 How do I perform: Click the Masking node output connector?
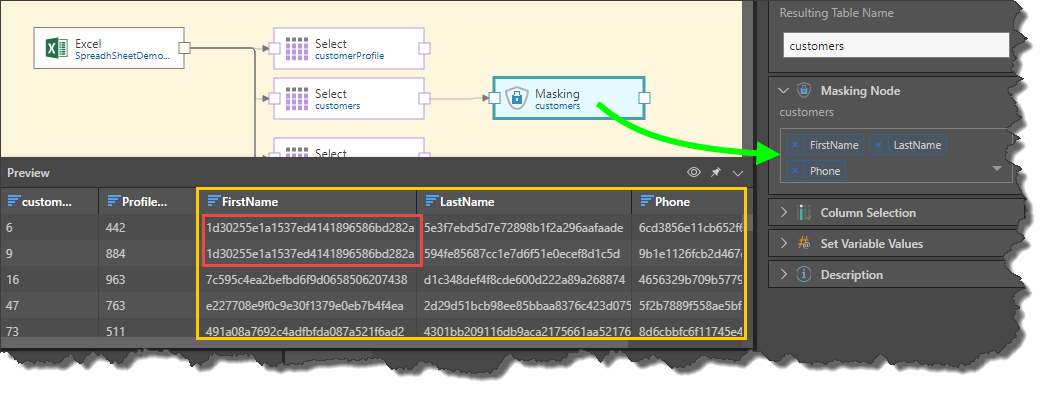pyautogui.click(x=644, y=98)
